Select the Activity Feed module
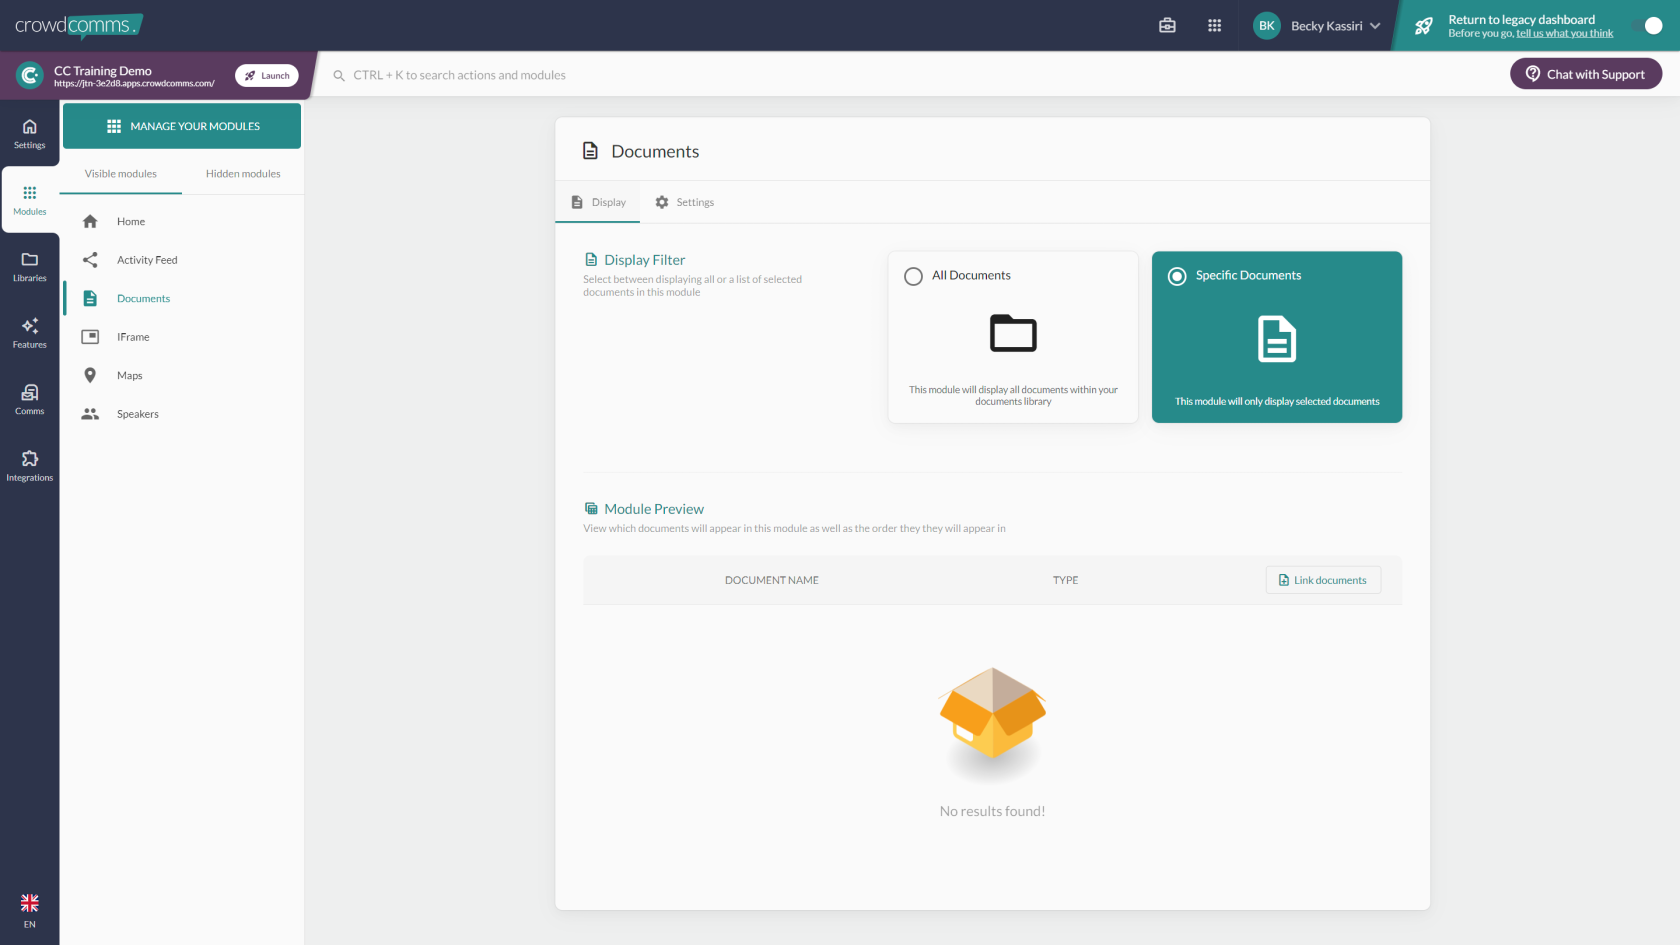The width and height of the screenshot is (1680, 945). [147, 260]
